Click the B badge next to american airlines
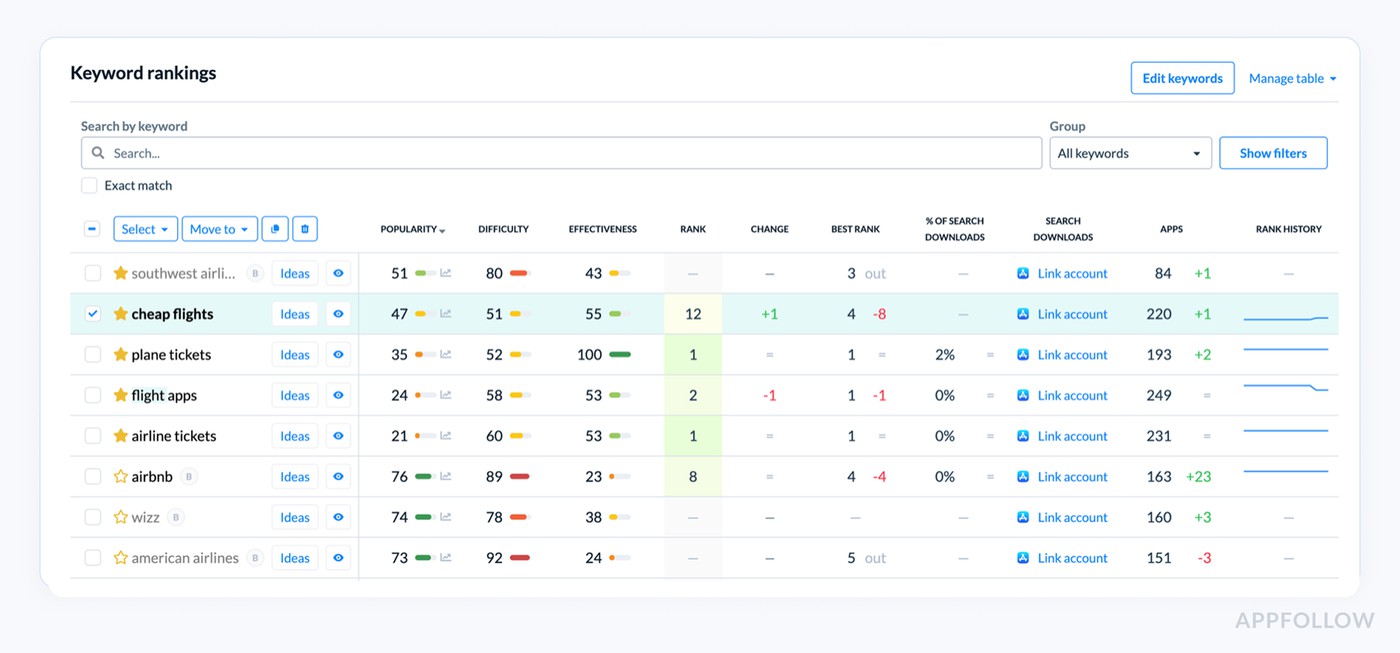The height and width of the screenshot is (653, 1400). click(x=255, y=558)
